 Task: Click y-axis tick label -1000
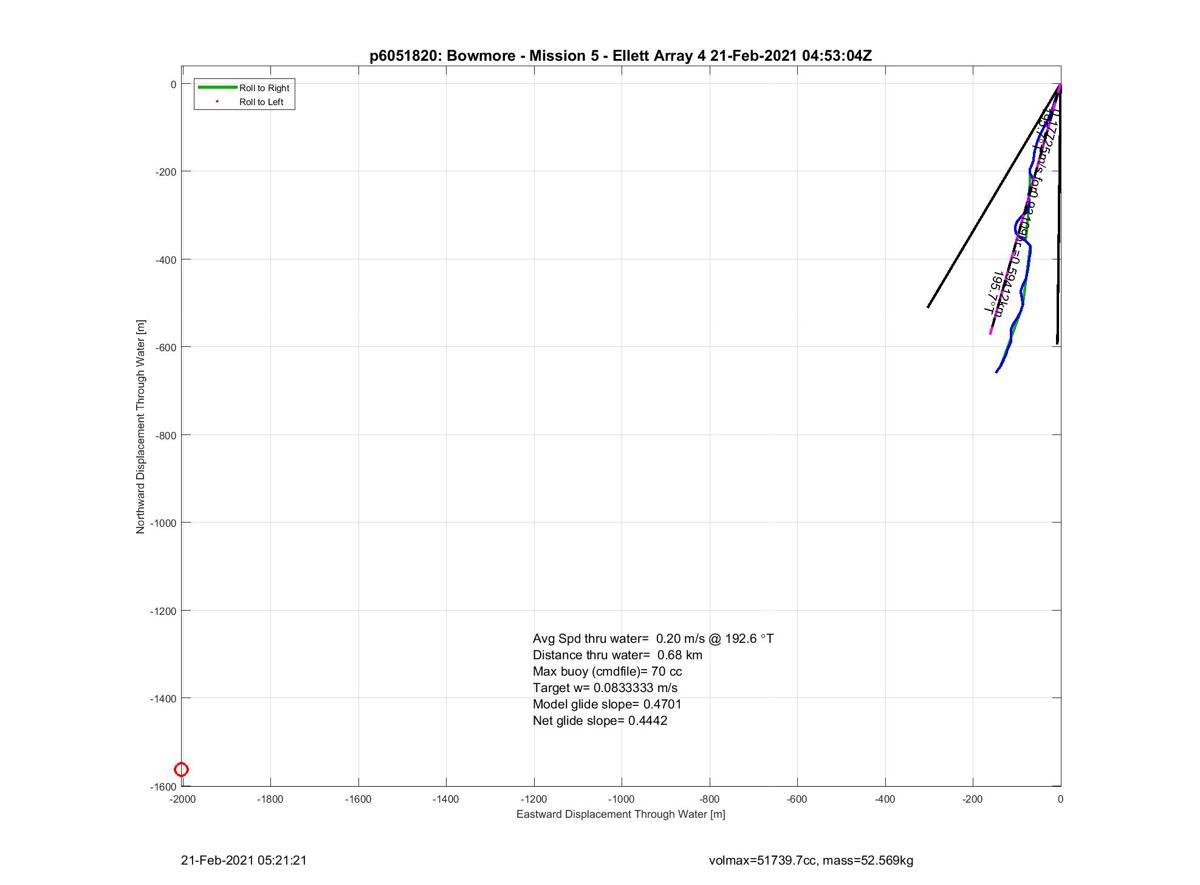tap(162, 523)
